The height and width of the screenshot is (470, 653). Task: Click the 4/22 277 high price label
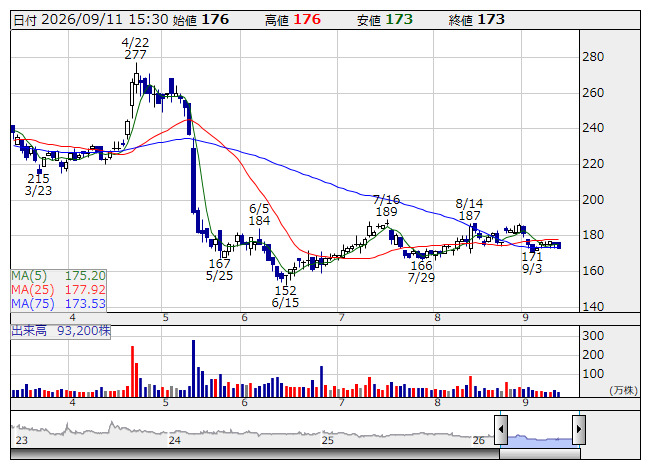coord(135,48)
